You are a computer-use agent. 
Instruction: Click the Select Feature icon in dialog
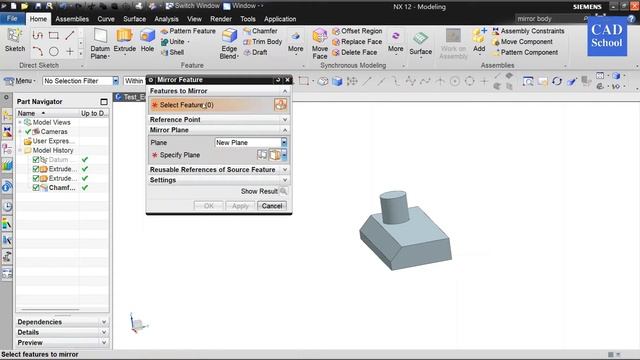tap(280, 105)
